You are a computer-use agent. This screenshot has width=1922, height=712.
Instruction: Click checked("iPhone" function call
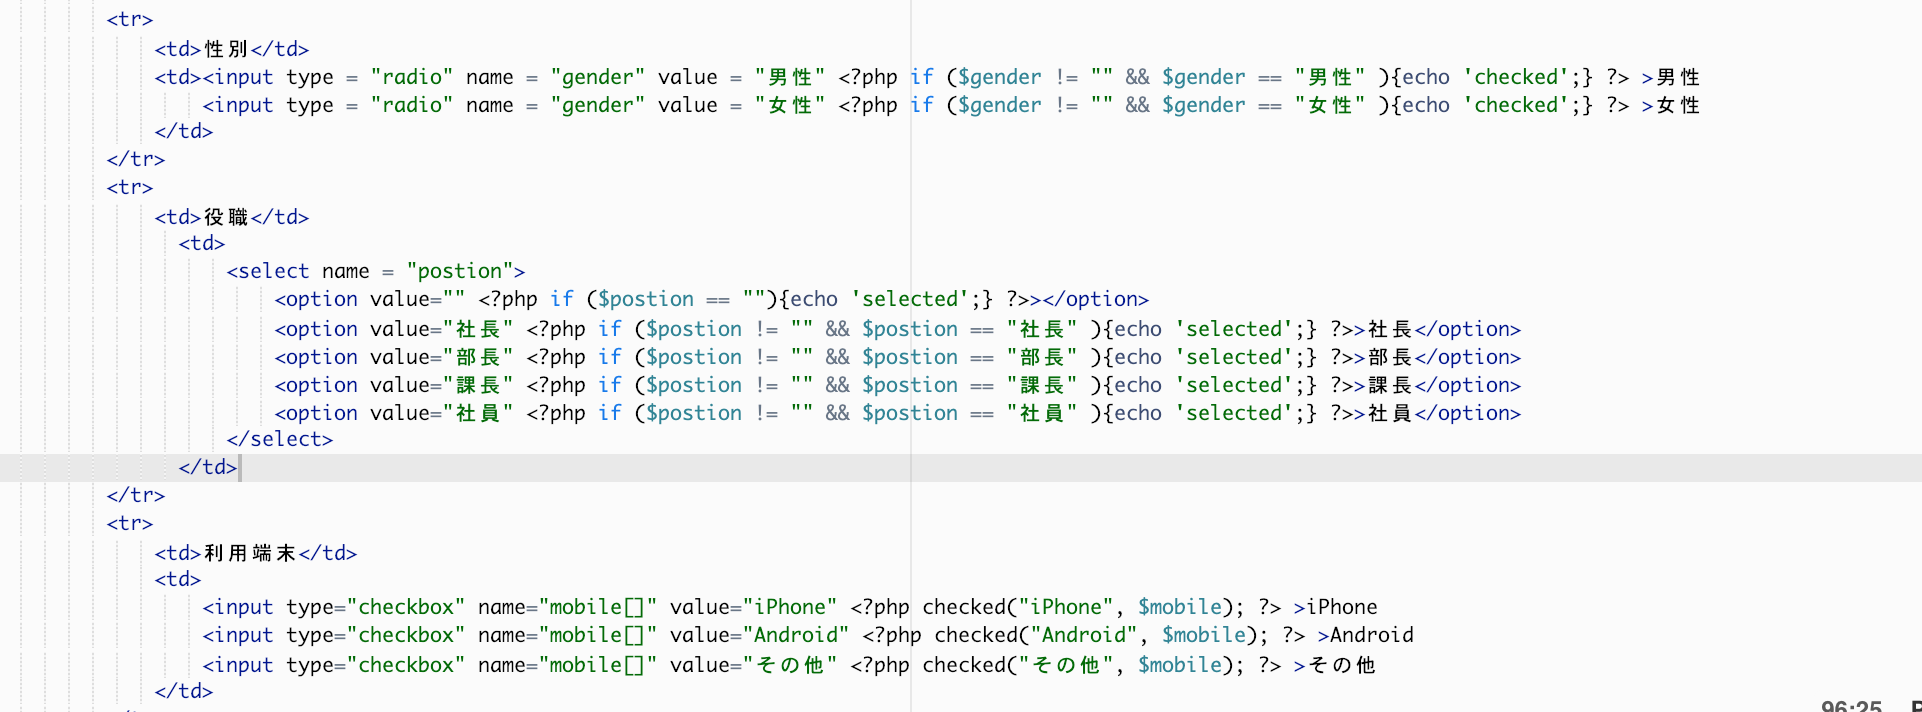tap(1016, 607)
